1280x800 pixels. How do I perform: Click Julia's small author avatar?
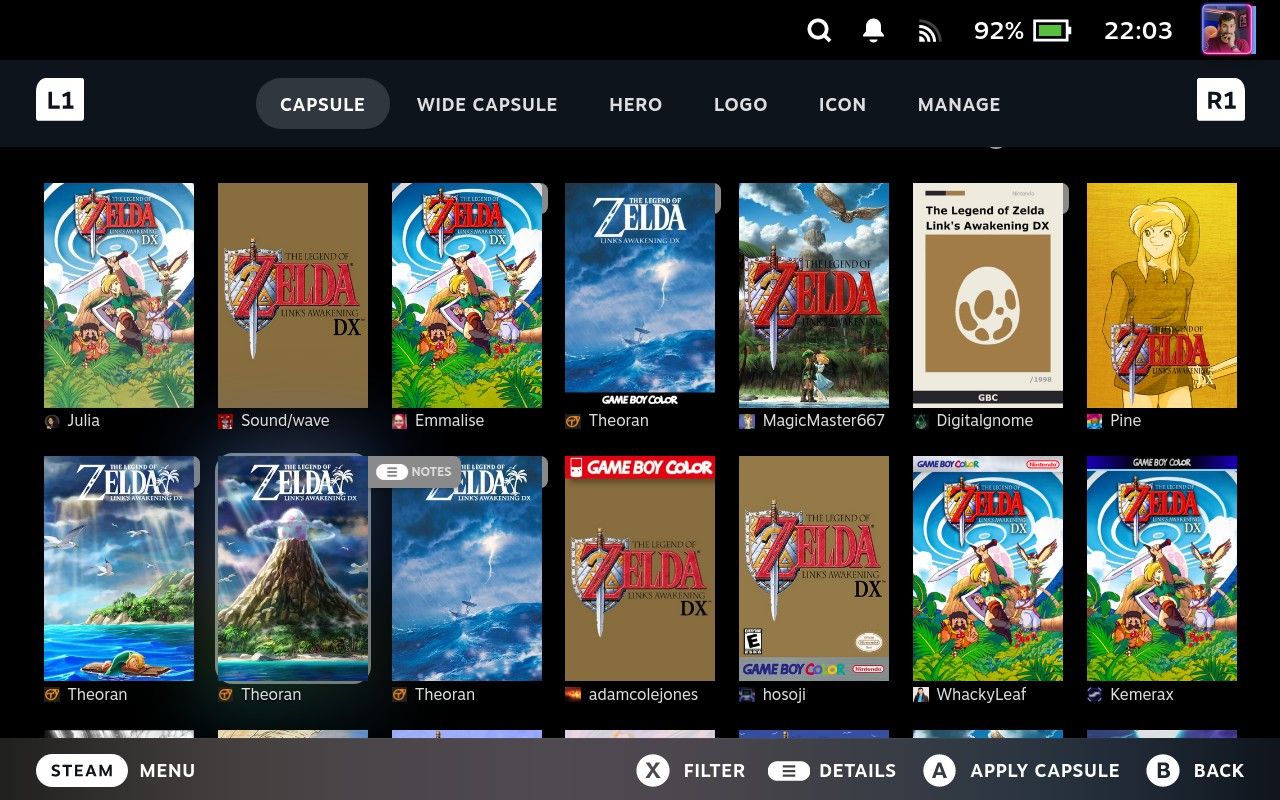pos(52,421)
